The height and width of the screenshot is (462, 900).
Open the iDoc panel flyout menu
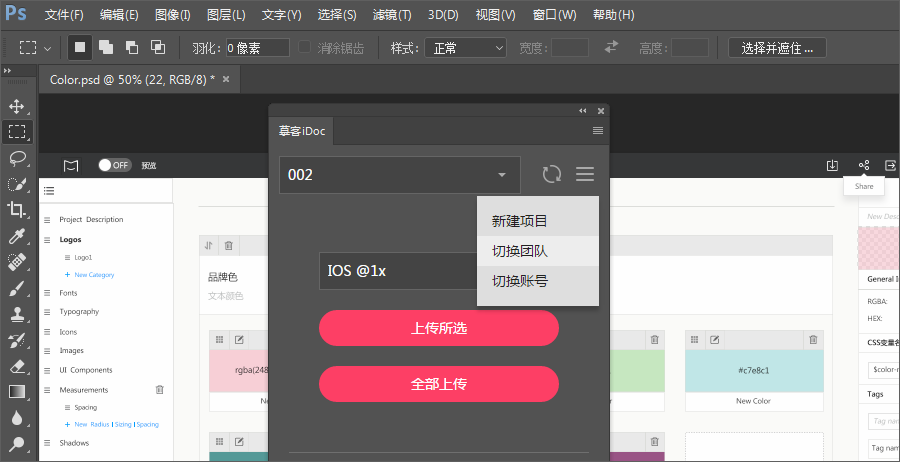click(x=598, y=130)
